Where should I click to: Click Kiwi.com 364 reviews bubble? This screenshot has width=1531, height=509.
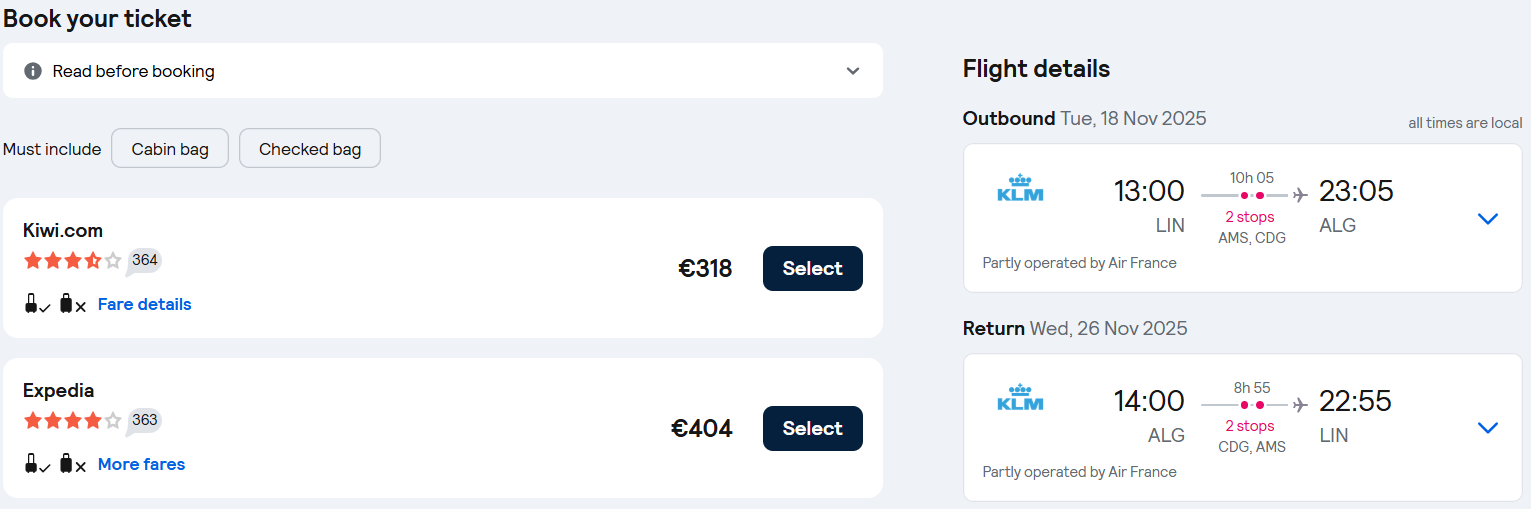pos(144,261)
